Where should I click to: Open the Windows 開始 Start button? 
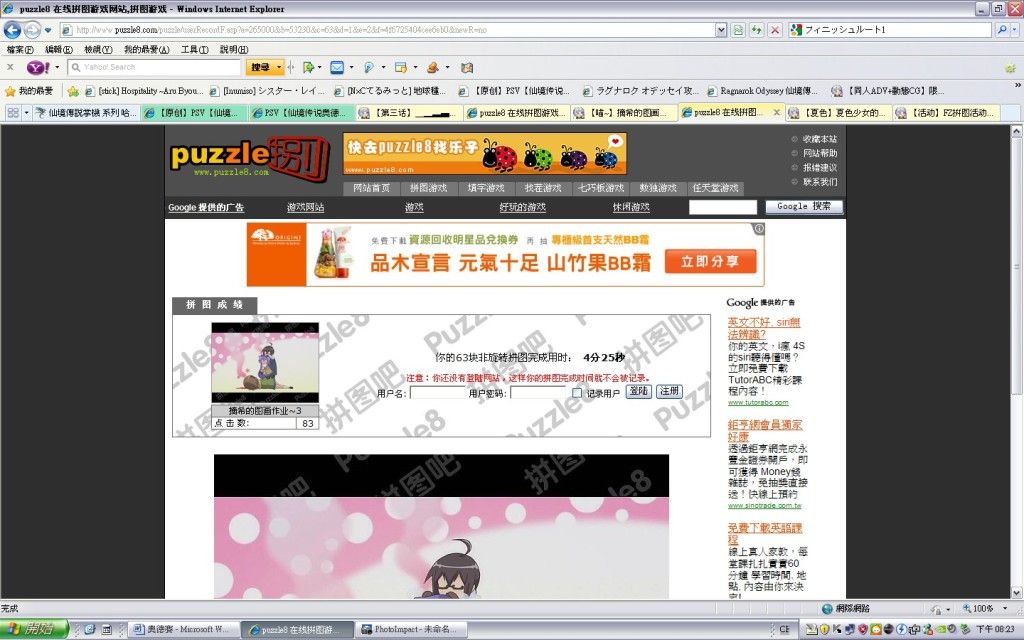tap(34, 629)
